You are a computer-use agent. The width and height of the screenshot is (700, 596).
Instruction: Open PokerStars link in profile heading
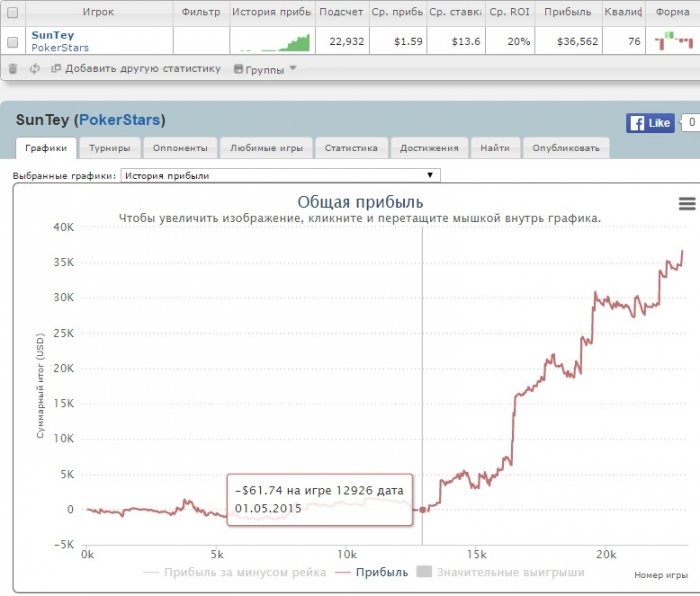click(119, 120)
